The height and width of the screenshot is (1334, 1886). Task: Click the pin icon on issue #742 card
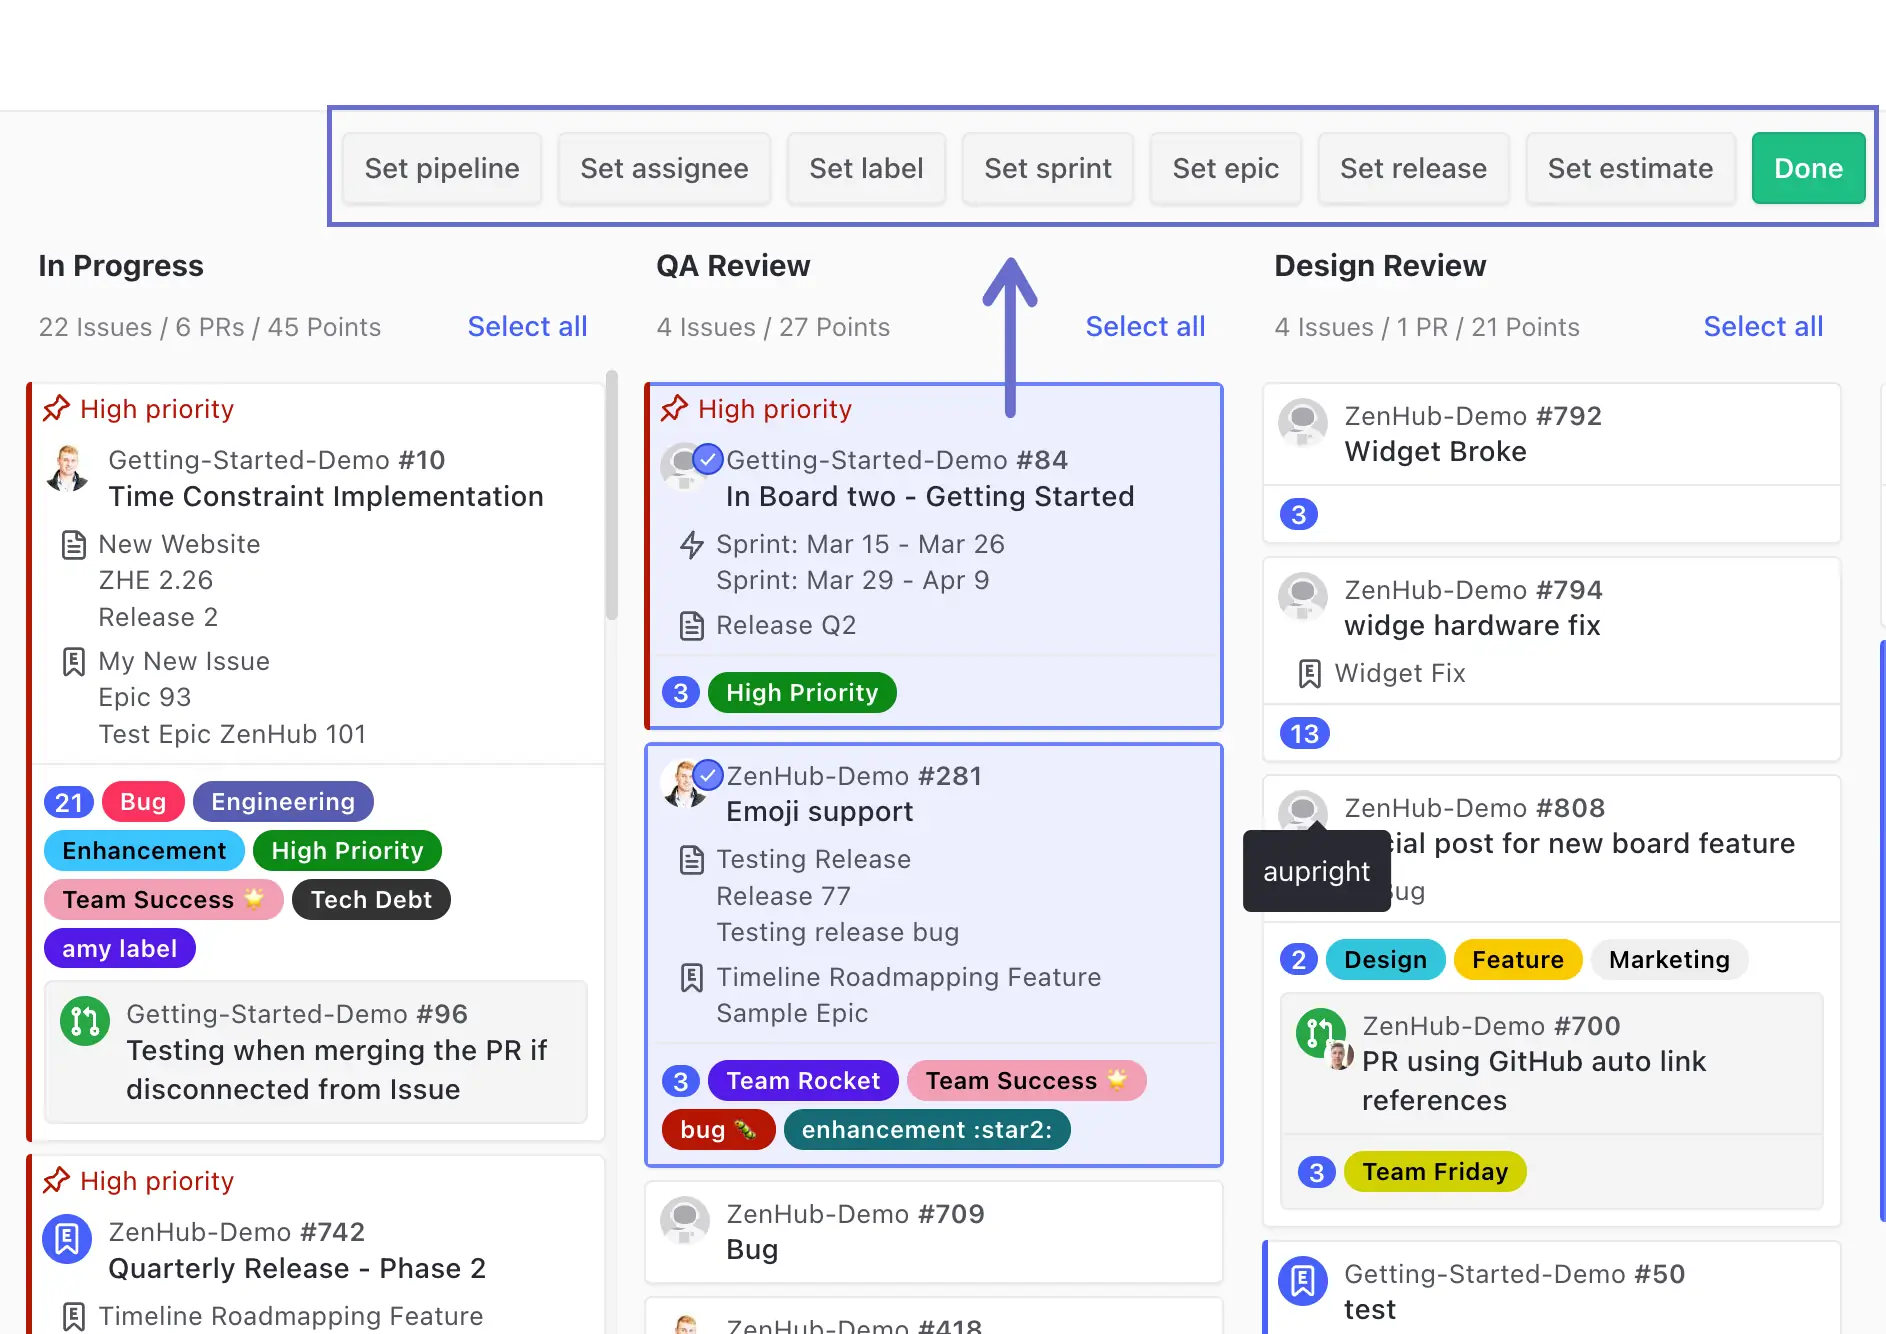point(57,1180)
